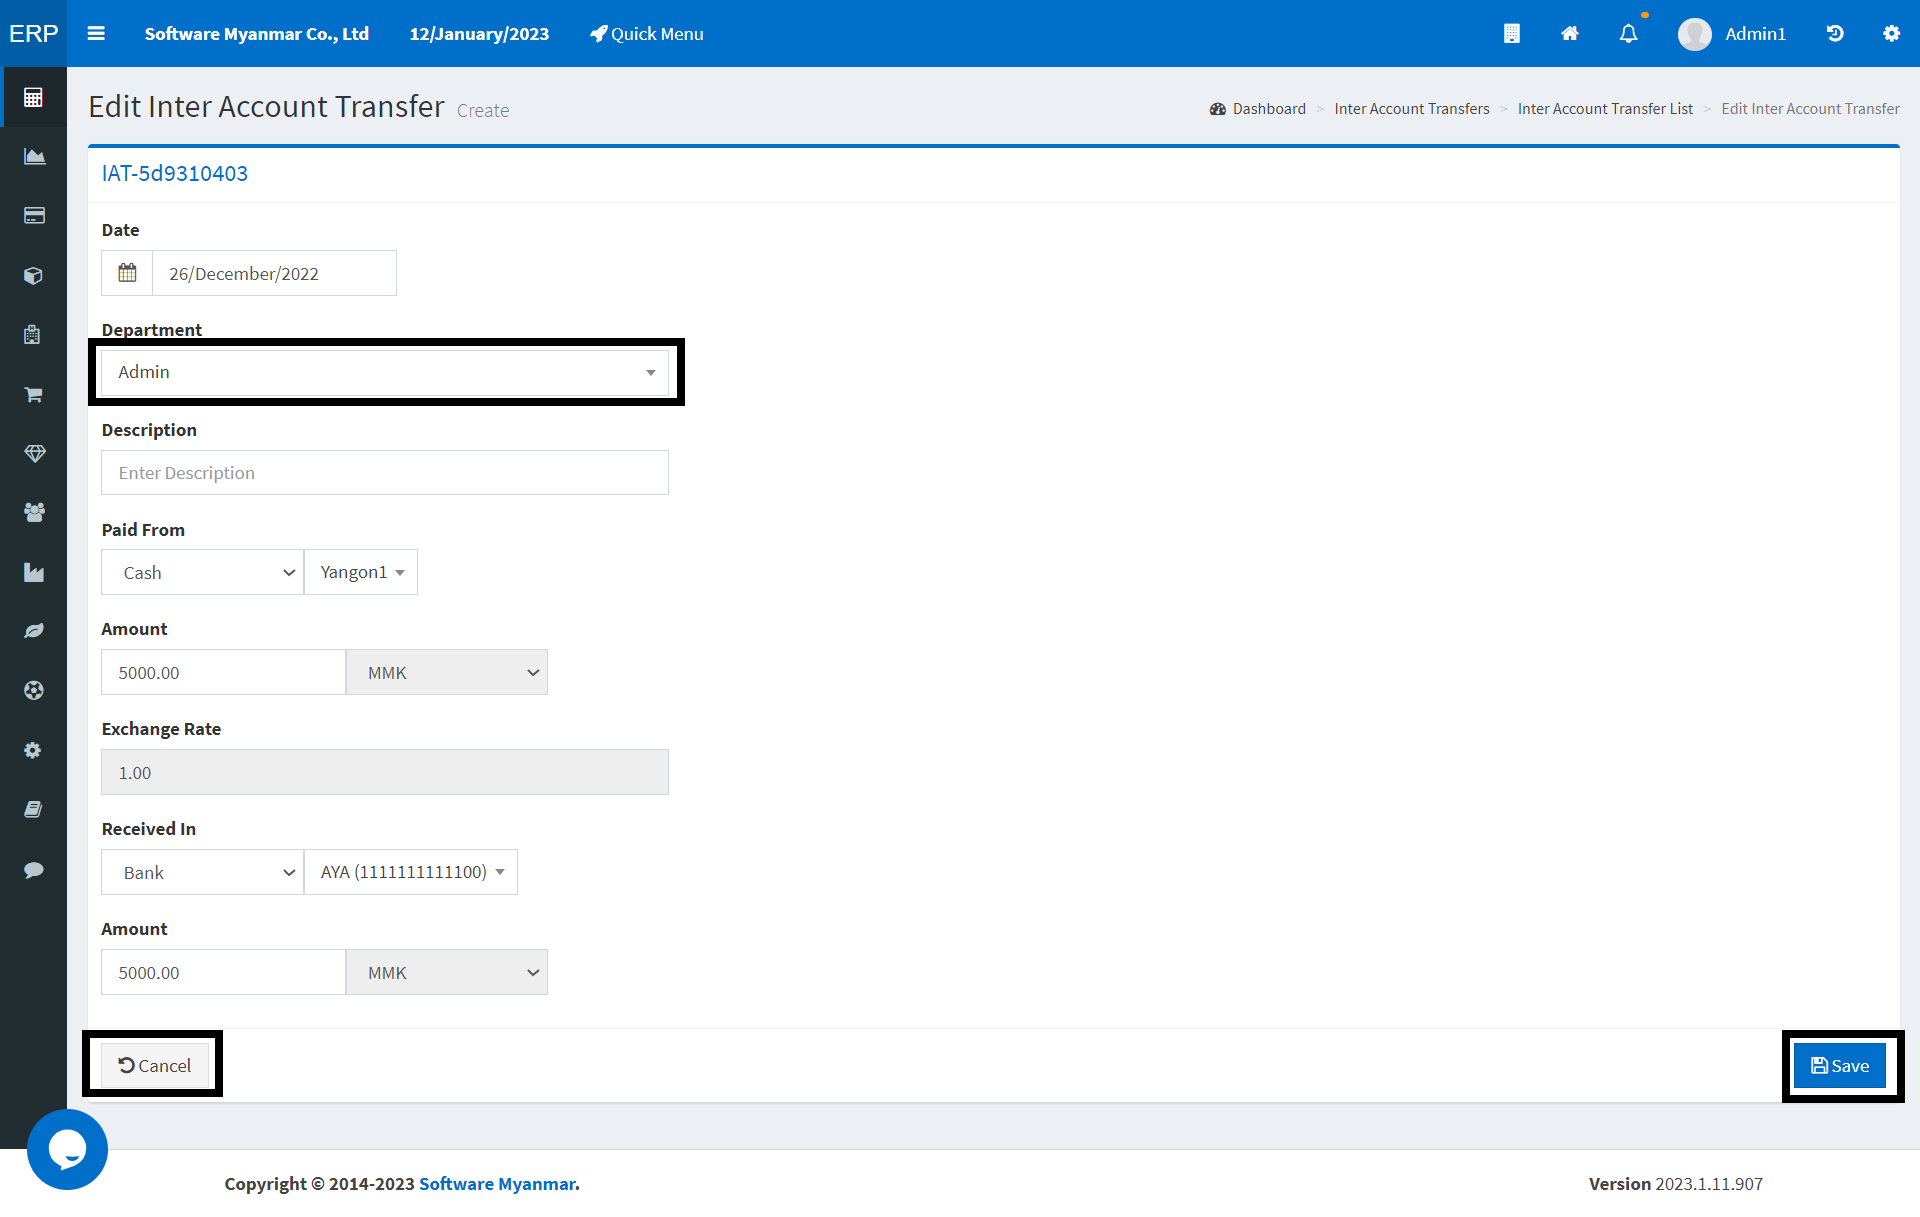Viewport: 1920px width, 1217px height.
Task: Open the area chart sidebar icon
Action: pos(33,156)
